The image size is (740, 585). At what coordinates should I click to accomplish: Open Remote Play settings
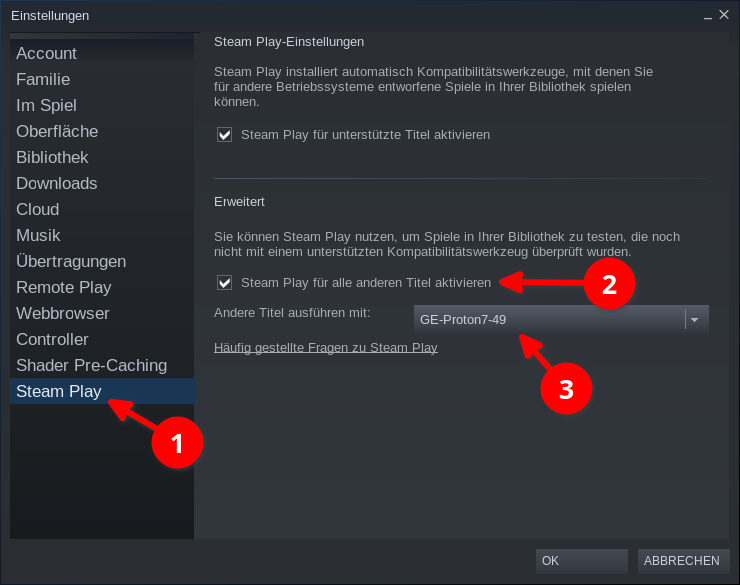coord(63,287)
